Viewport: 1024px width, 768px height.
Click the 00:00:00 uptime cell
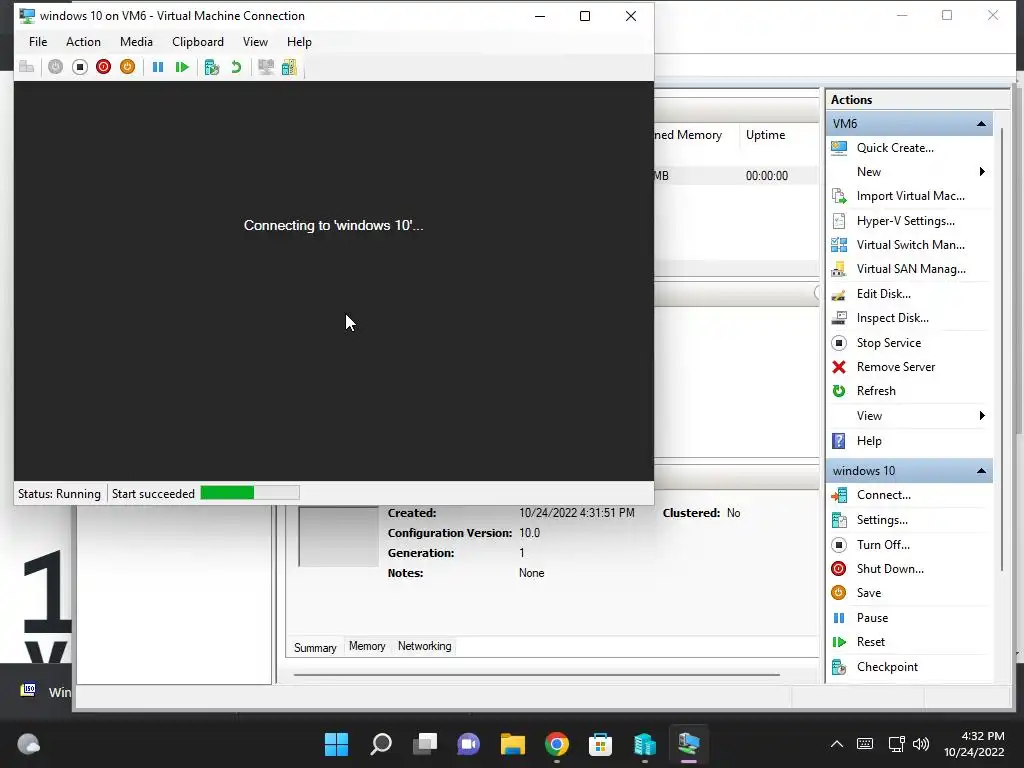click(767, 176)
